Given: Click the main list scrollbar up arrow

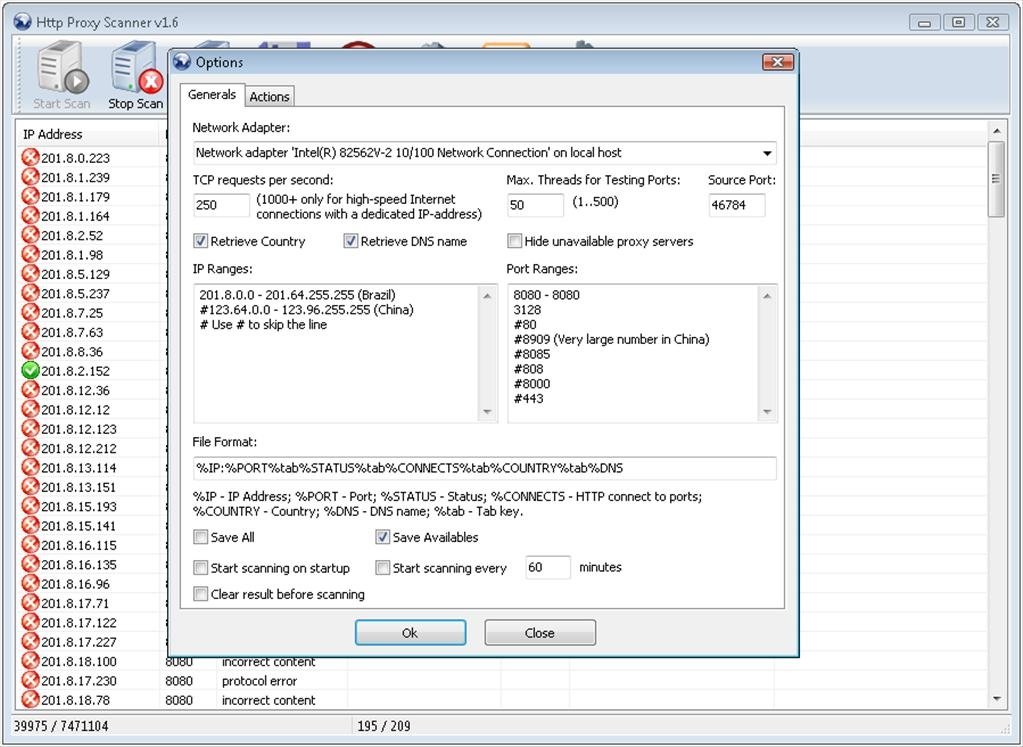Looking at the screenshot, I should click(x=996, y=131).
